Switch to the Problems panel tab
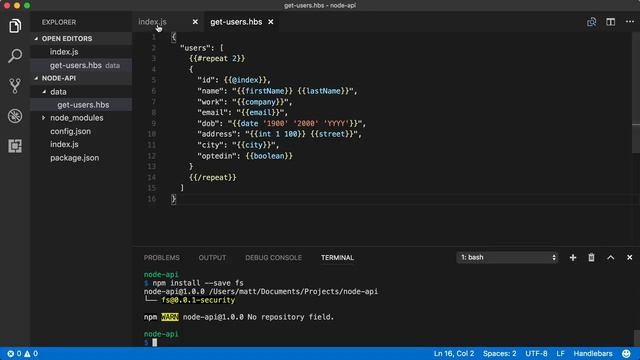This screenshot has height=360, width=640. [162, 258]
